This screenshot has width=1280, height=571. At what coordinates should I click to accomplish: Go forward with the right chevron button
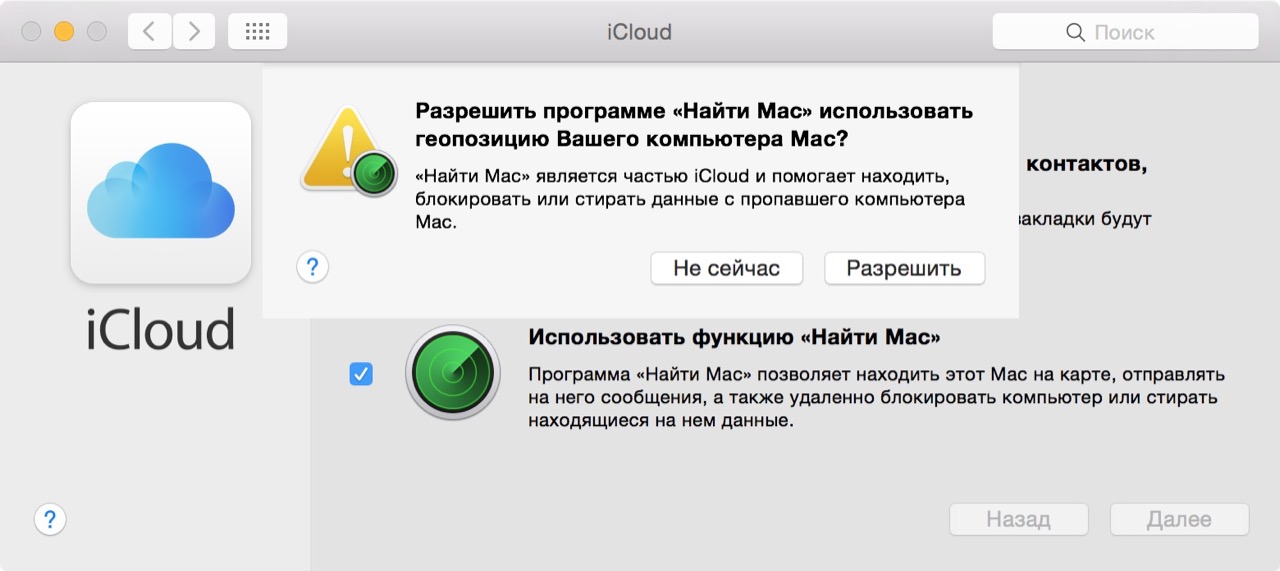[x=194, y=32]
